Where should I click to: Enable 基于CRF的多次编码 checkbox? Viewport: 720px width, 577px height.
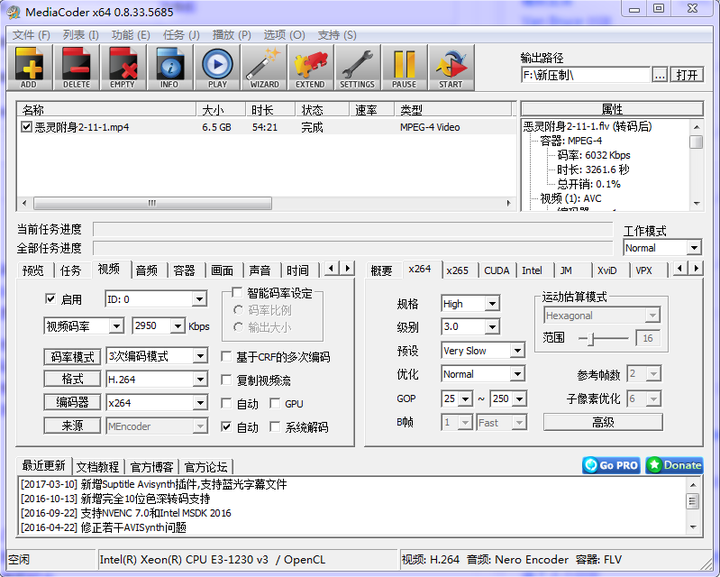226,357
